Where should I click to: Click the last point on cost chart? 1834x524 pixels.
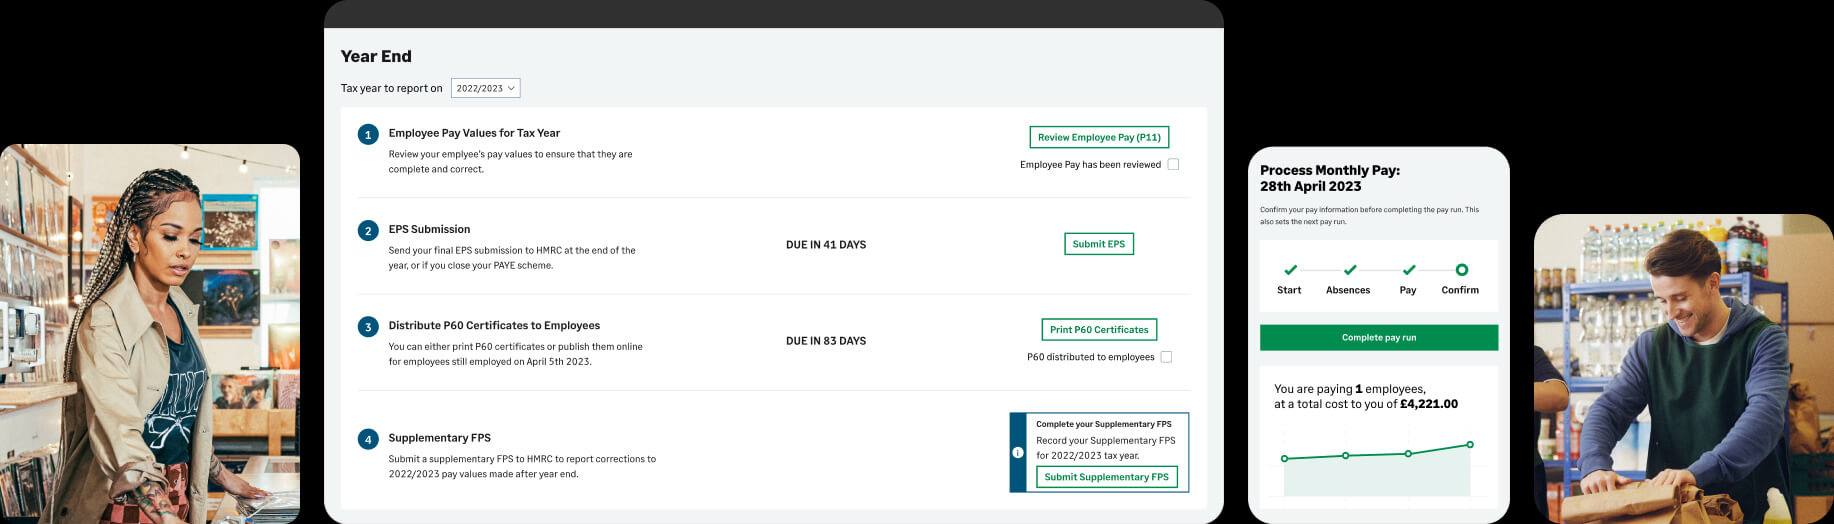[1469, 444]
